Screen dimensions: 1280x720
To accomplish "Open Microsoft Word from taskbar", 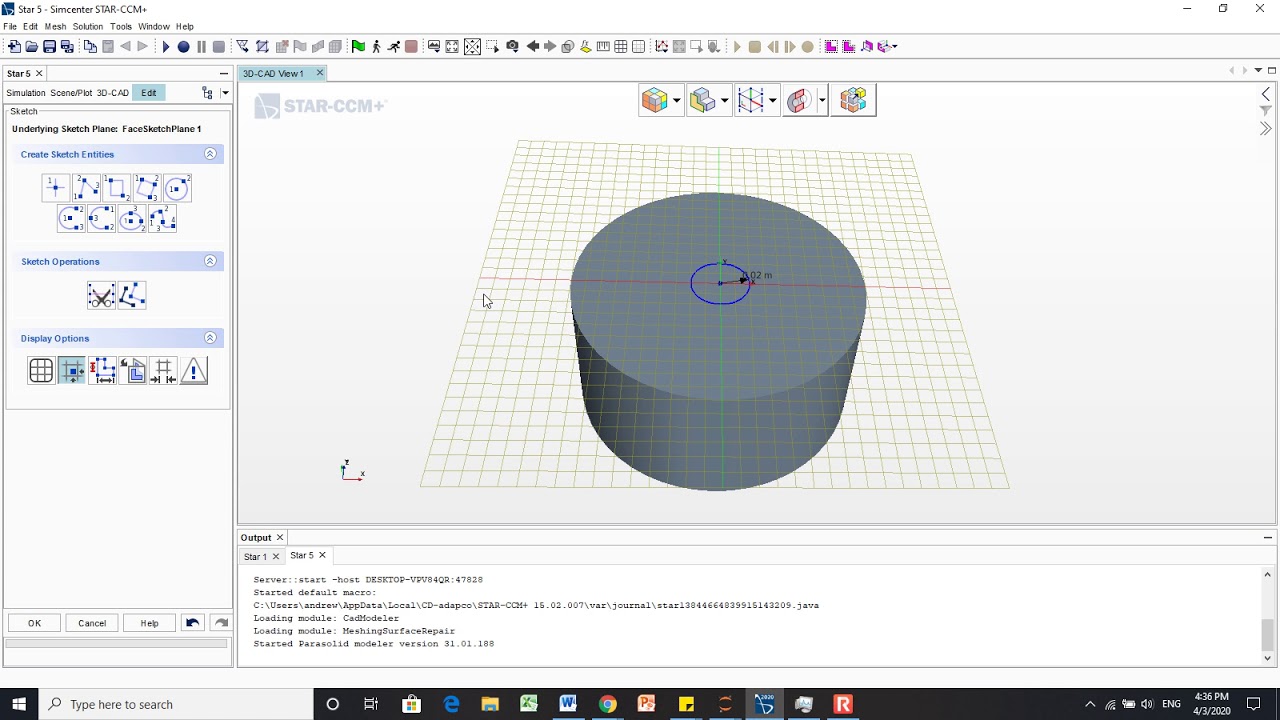I will 568,704.
